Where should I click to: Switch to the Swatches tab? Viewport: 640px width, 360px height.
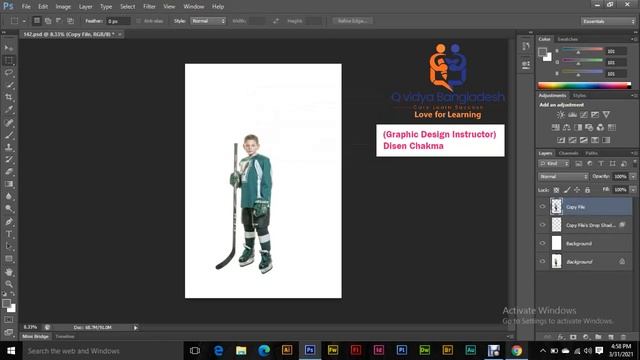568,39
